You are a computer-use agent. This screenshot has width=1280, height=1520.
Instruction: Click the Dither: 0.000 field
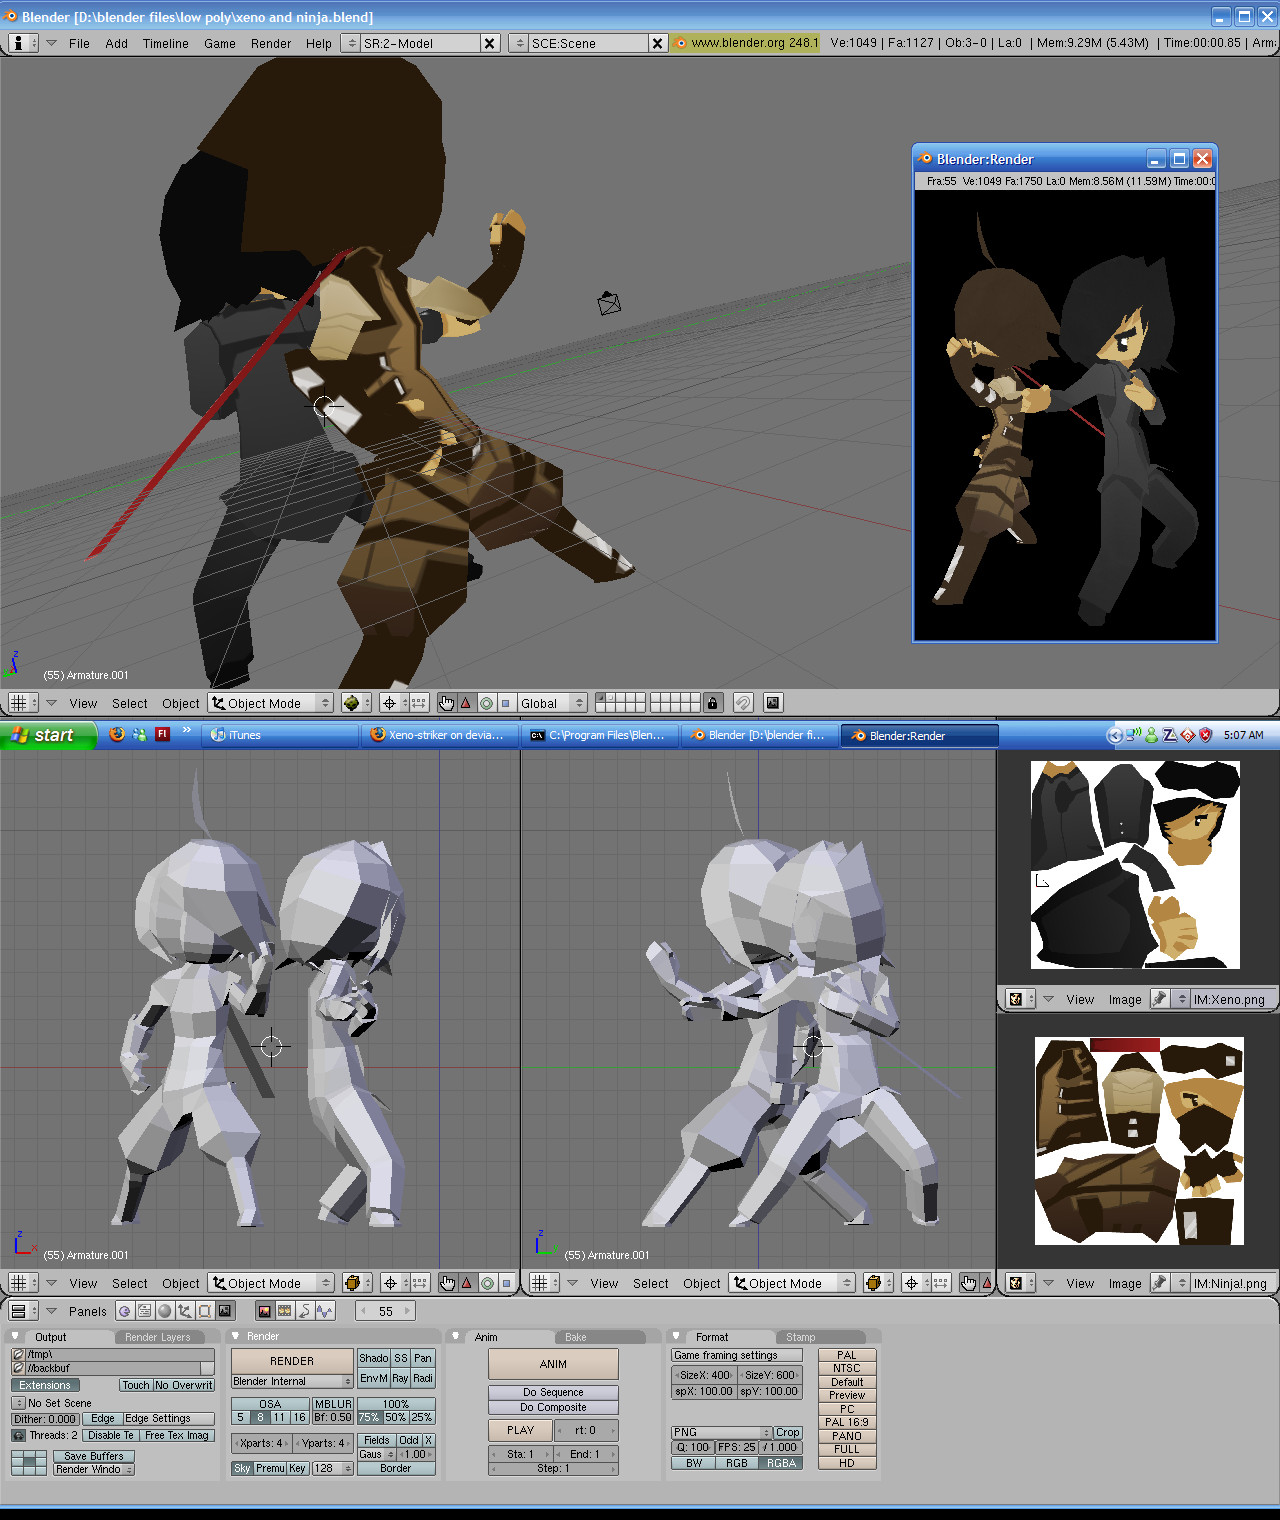[x=45, y=1419]
